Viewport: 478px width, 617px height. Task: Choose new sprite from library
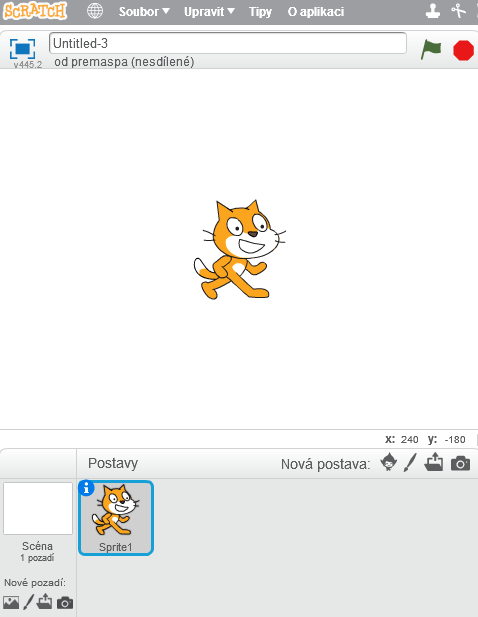click(389, 462)
